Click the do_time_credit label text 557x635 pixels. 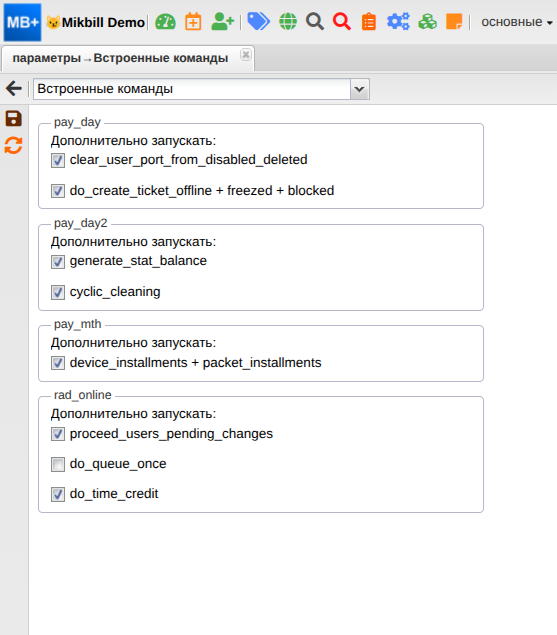coord(114,494)
